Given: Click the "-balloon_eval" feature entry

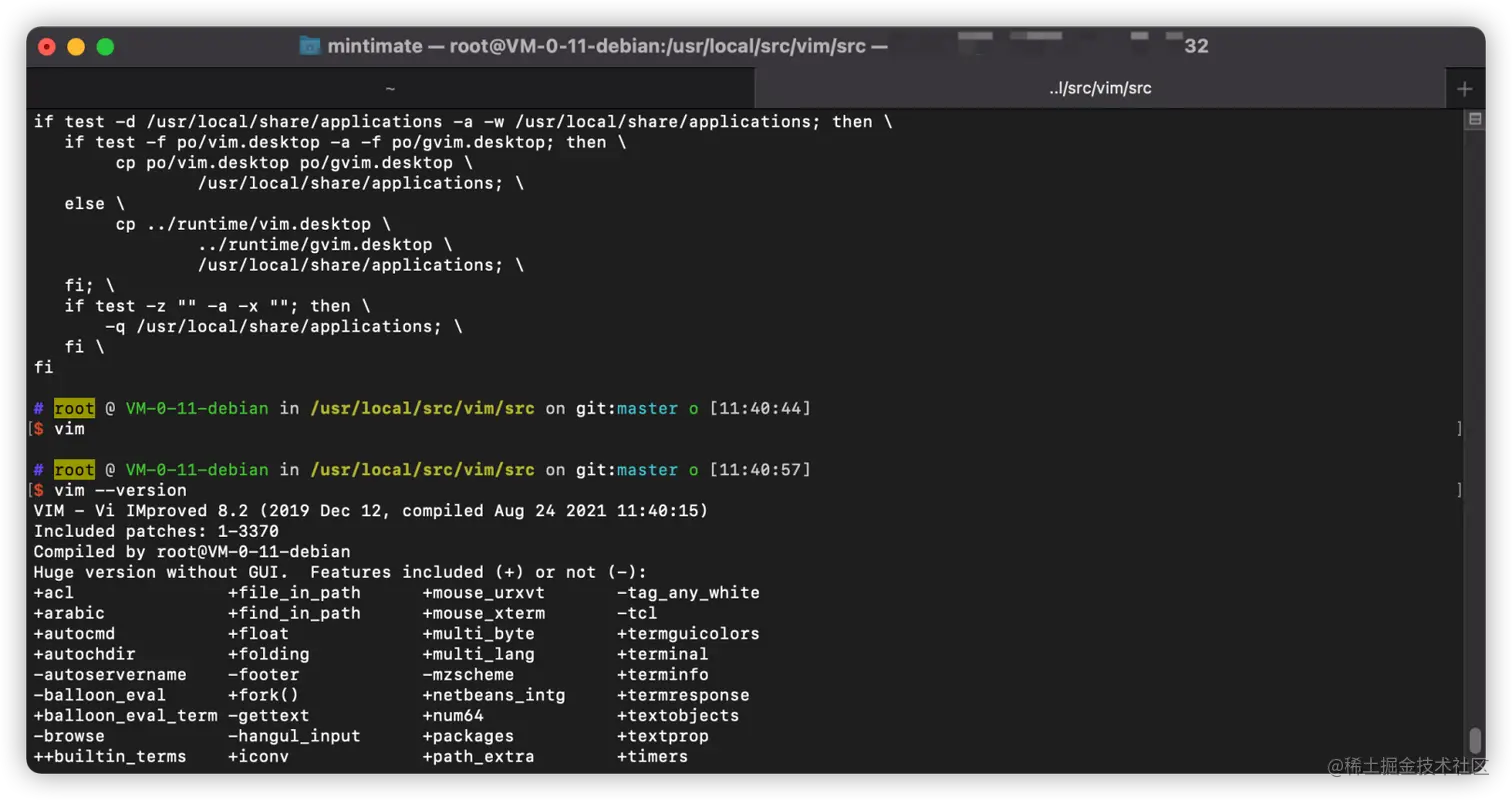Looking at the screenshot, I should [100, 695].
